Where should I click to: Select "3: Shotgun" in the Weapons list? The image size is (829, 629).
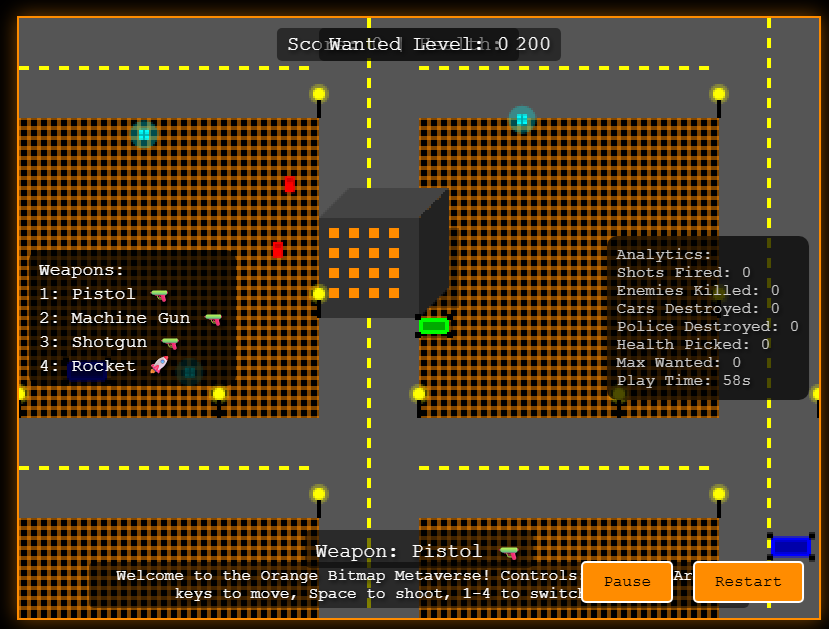[94, 343]
